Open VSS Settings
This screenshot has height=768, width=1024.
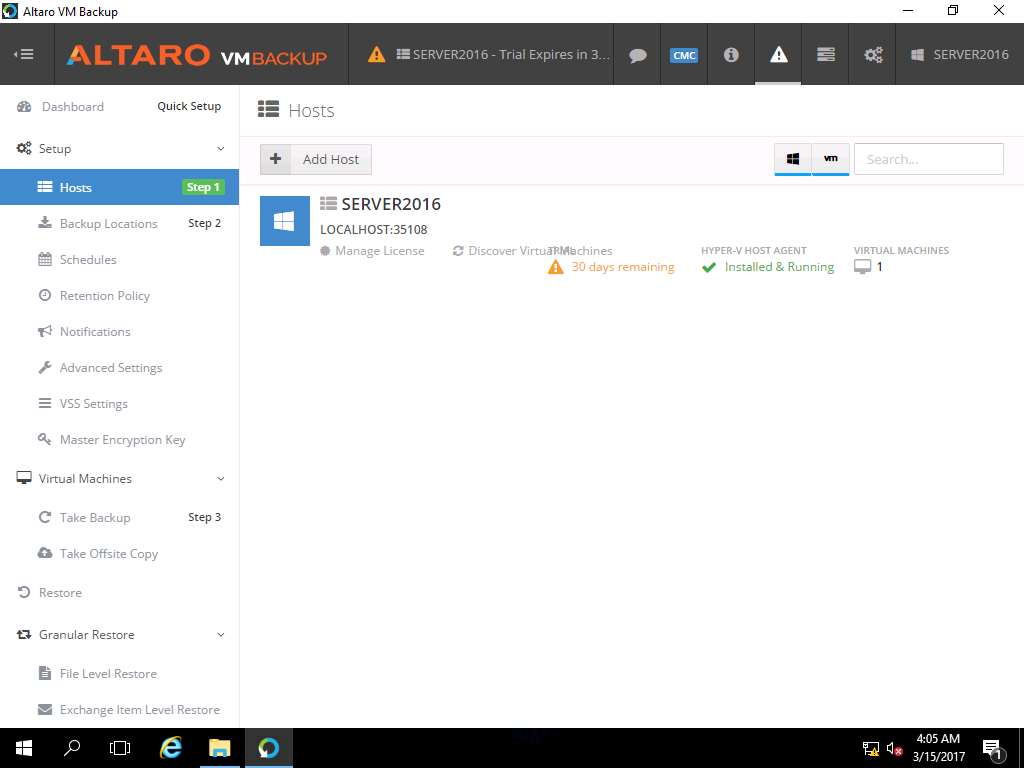(x=93, y=404)
